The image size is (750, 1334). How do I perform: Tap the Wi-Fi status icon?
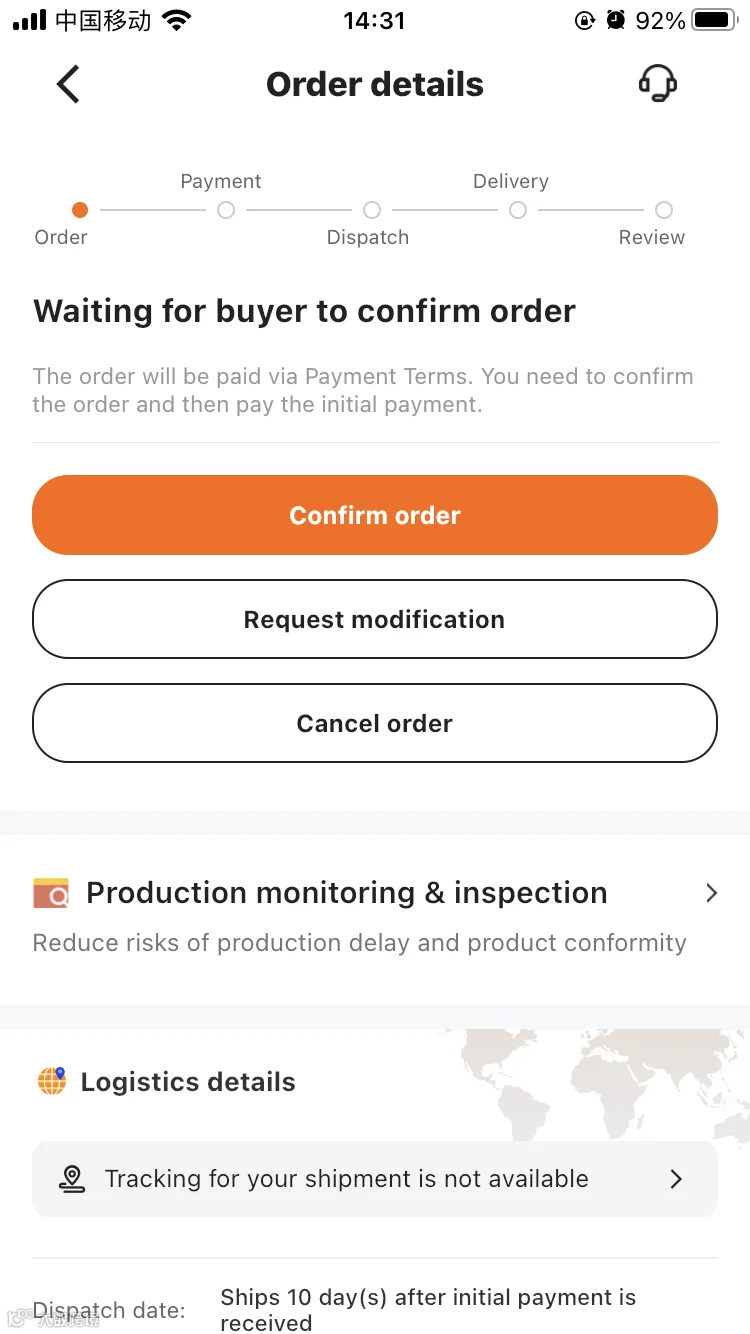[x=177, y=20]
